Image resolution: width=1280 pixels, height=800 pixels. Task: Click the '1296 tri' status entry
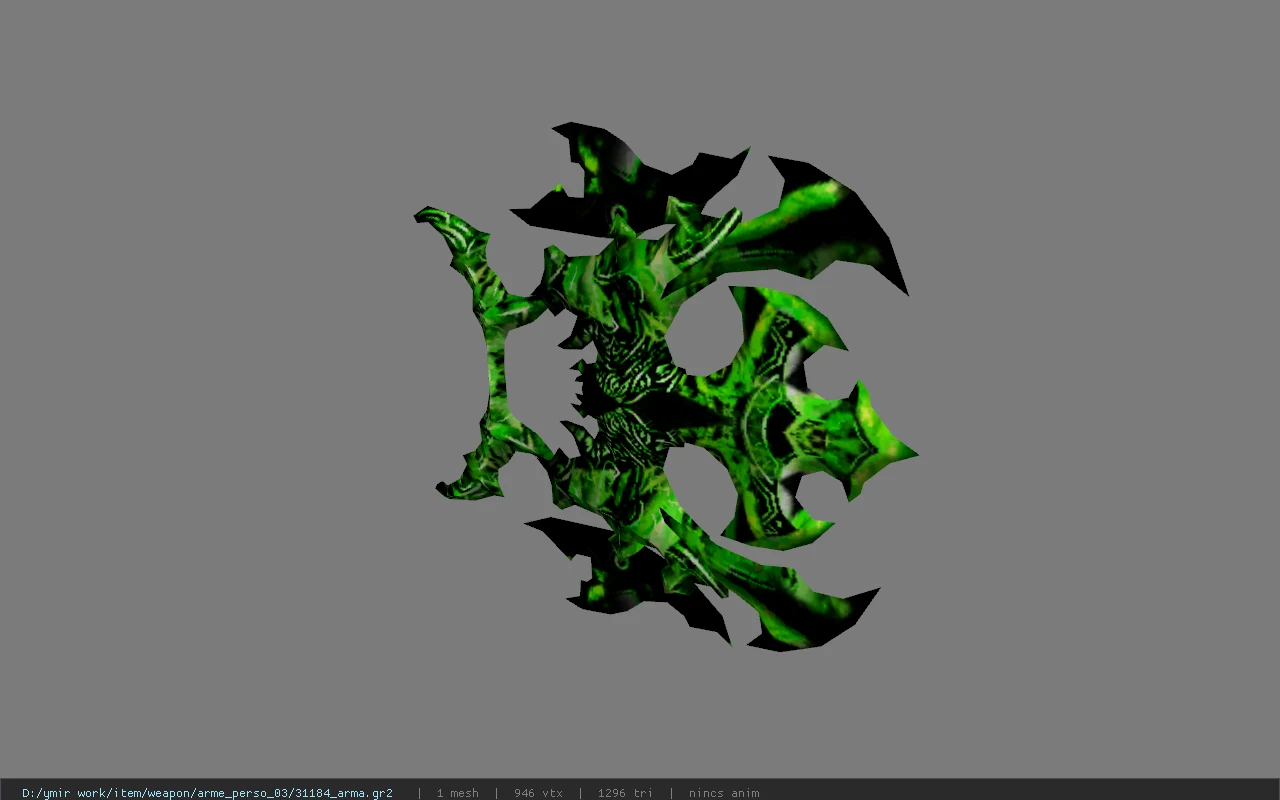[625, 793]
